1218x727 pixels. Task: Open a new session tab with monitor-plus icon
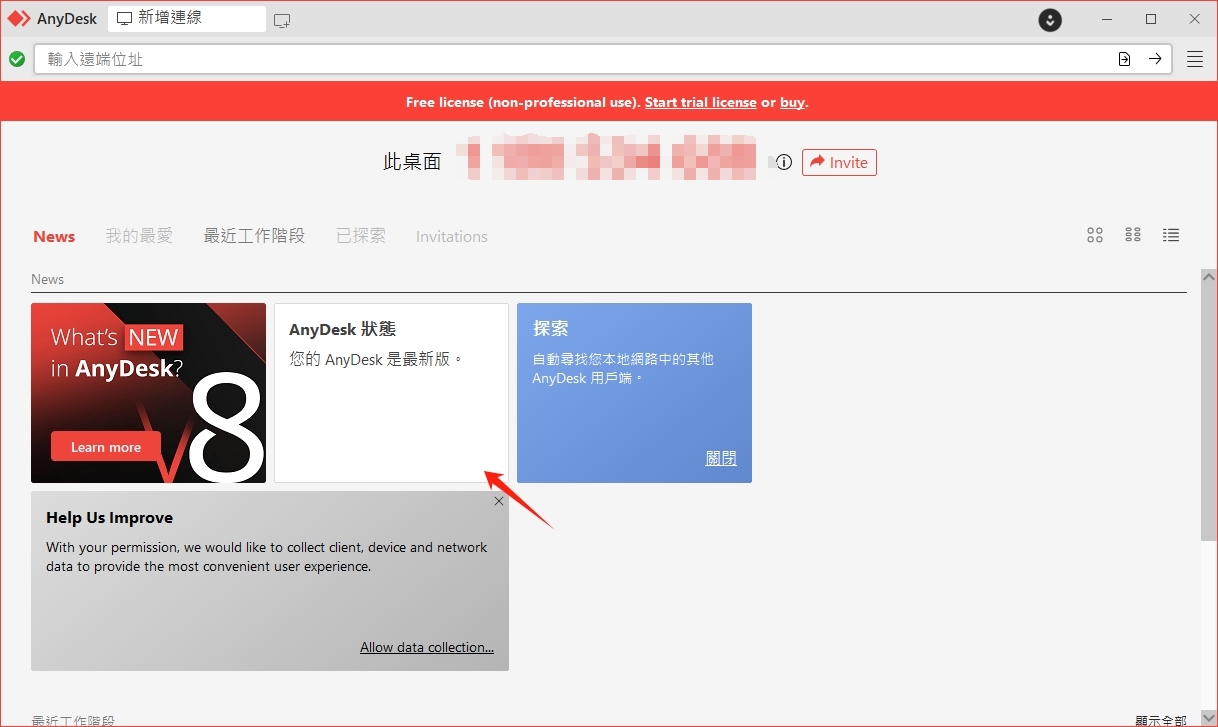[x=282, y=19]
